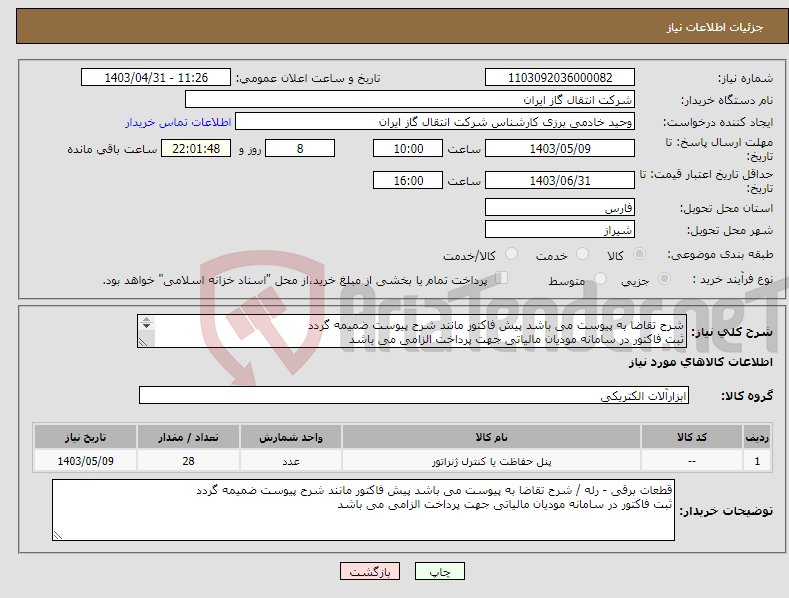Click the resize grip of توضیحات خریدار box

coord(58,535)
